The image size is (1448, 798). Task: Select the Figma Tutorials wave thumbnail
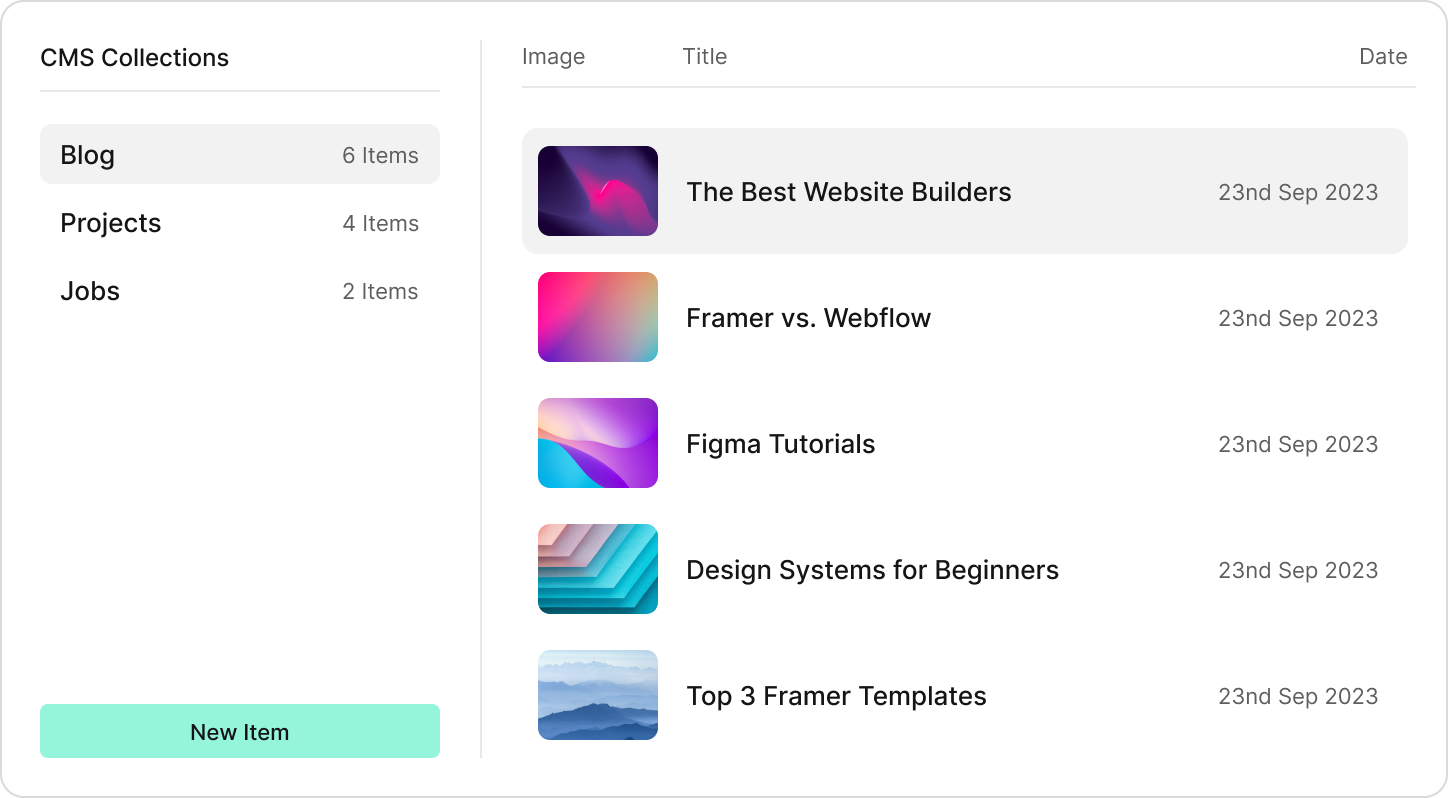(598, 443)
